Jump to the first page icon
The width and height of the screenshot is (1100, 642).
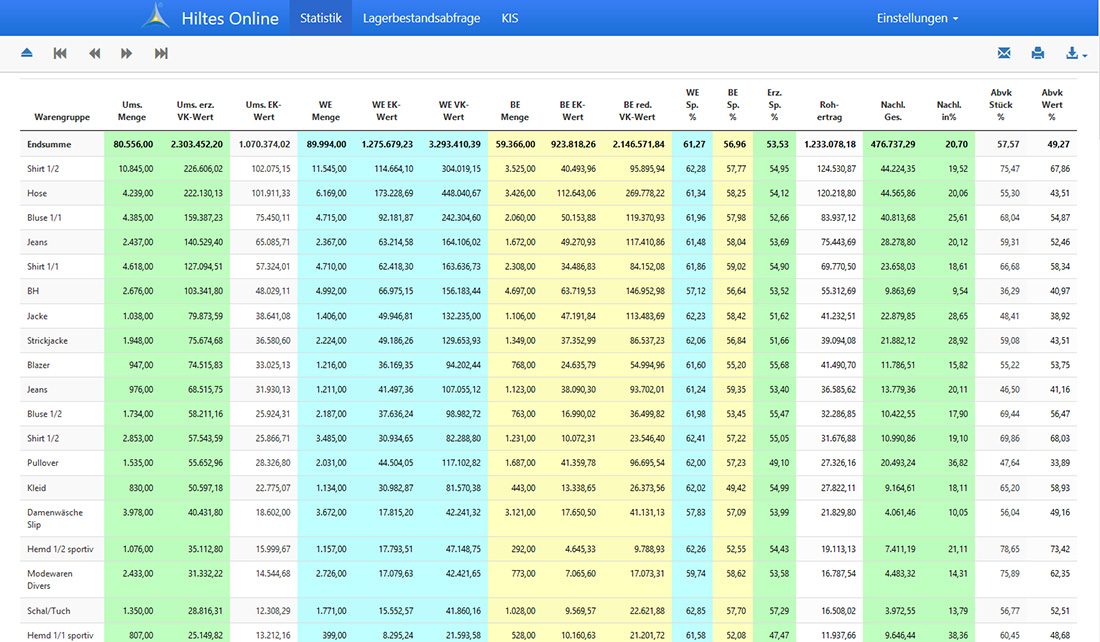60,53
